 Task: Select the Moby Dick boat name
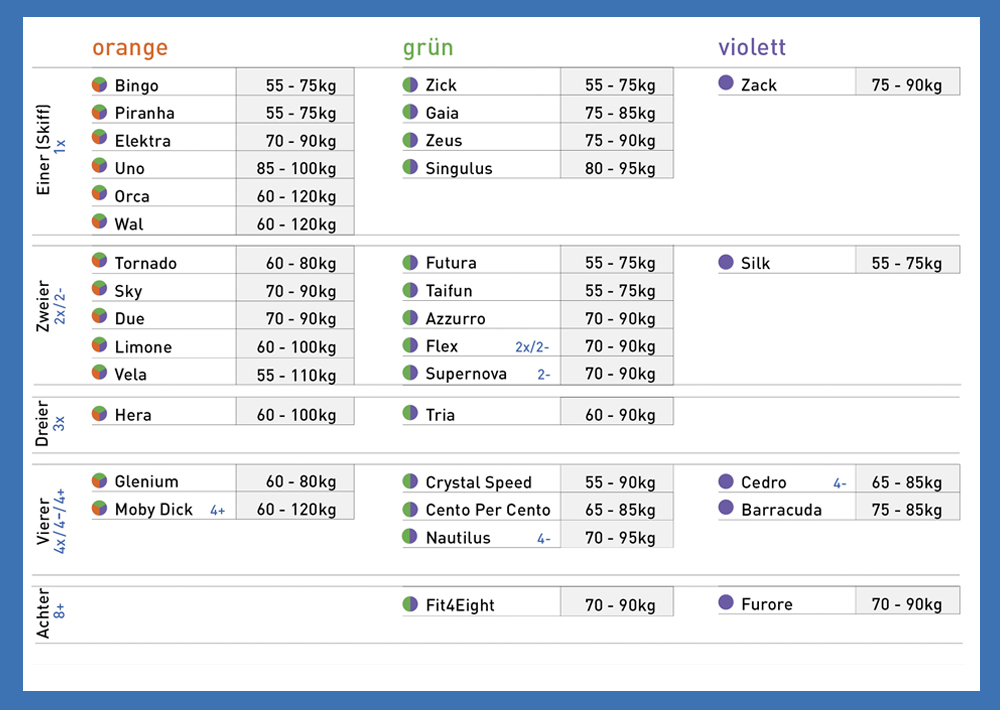pyautogui.click(x=153, y=509)
